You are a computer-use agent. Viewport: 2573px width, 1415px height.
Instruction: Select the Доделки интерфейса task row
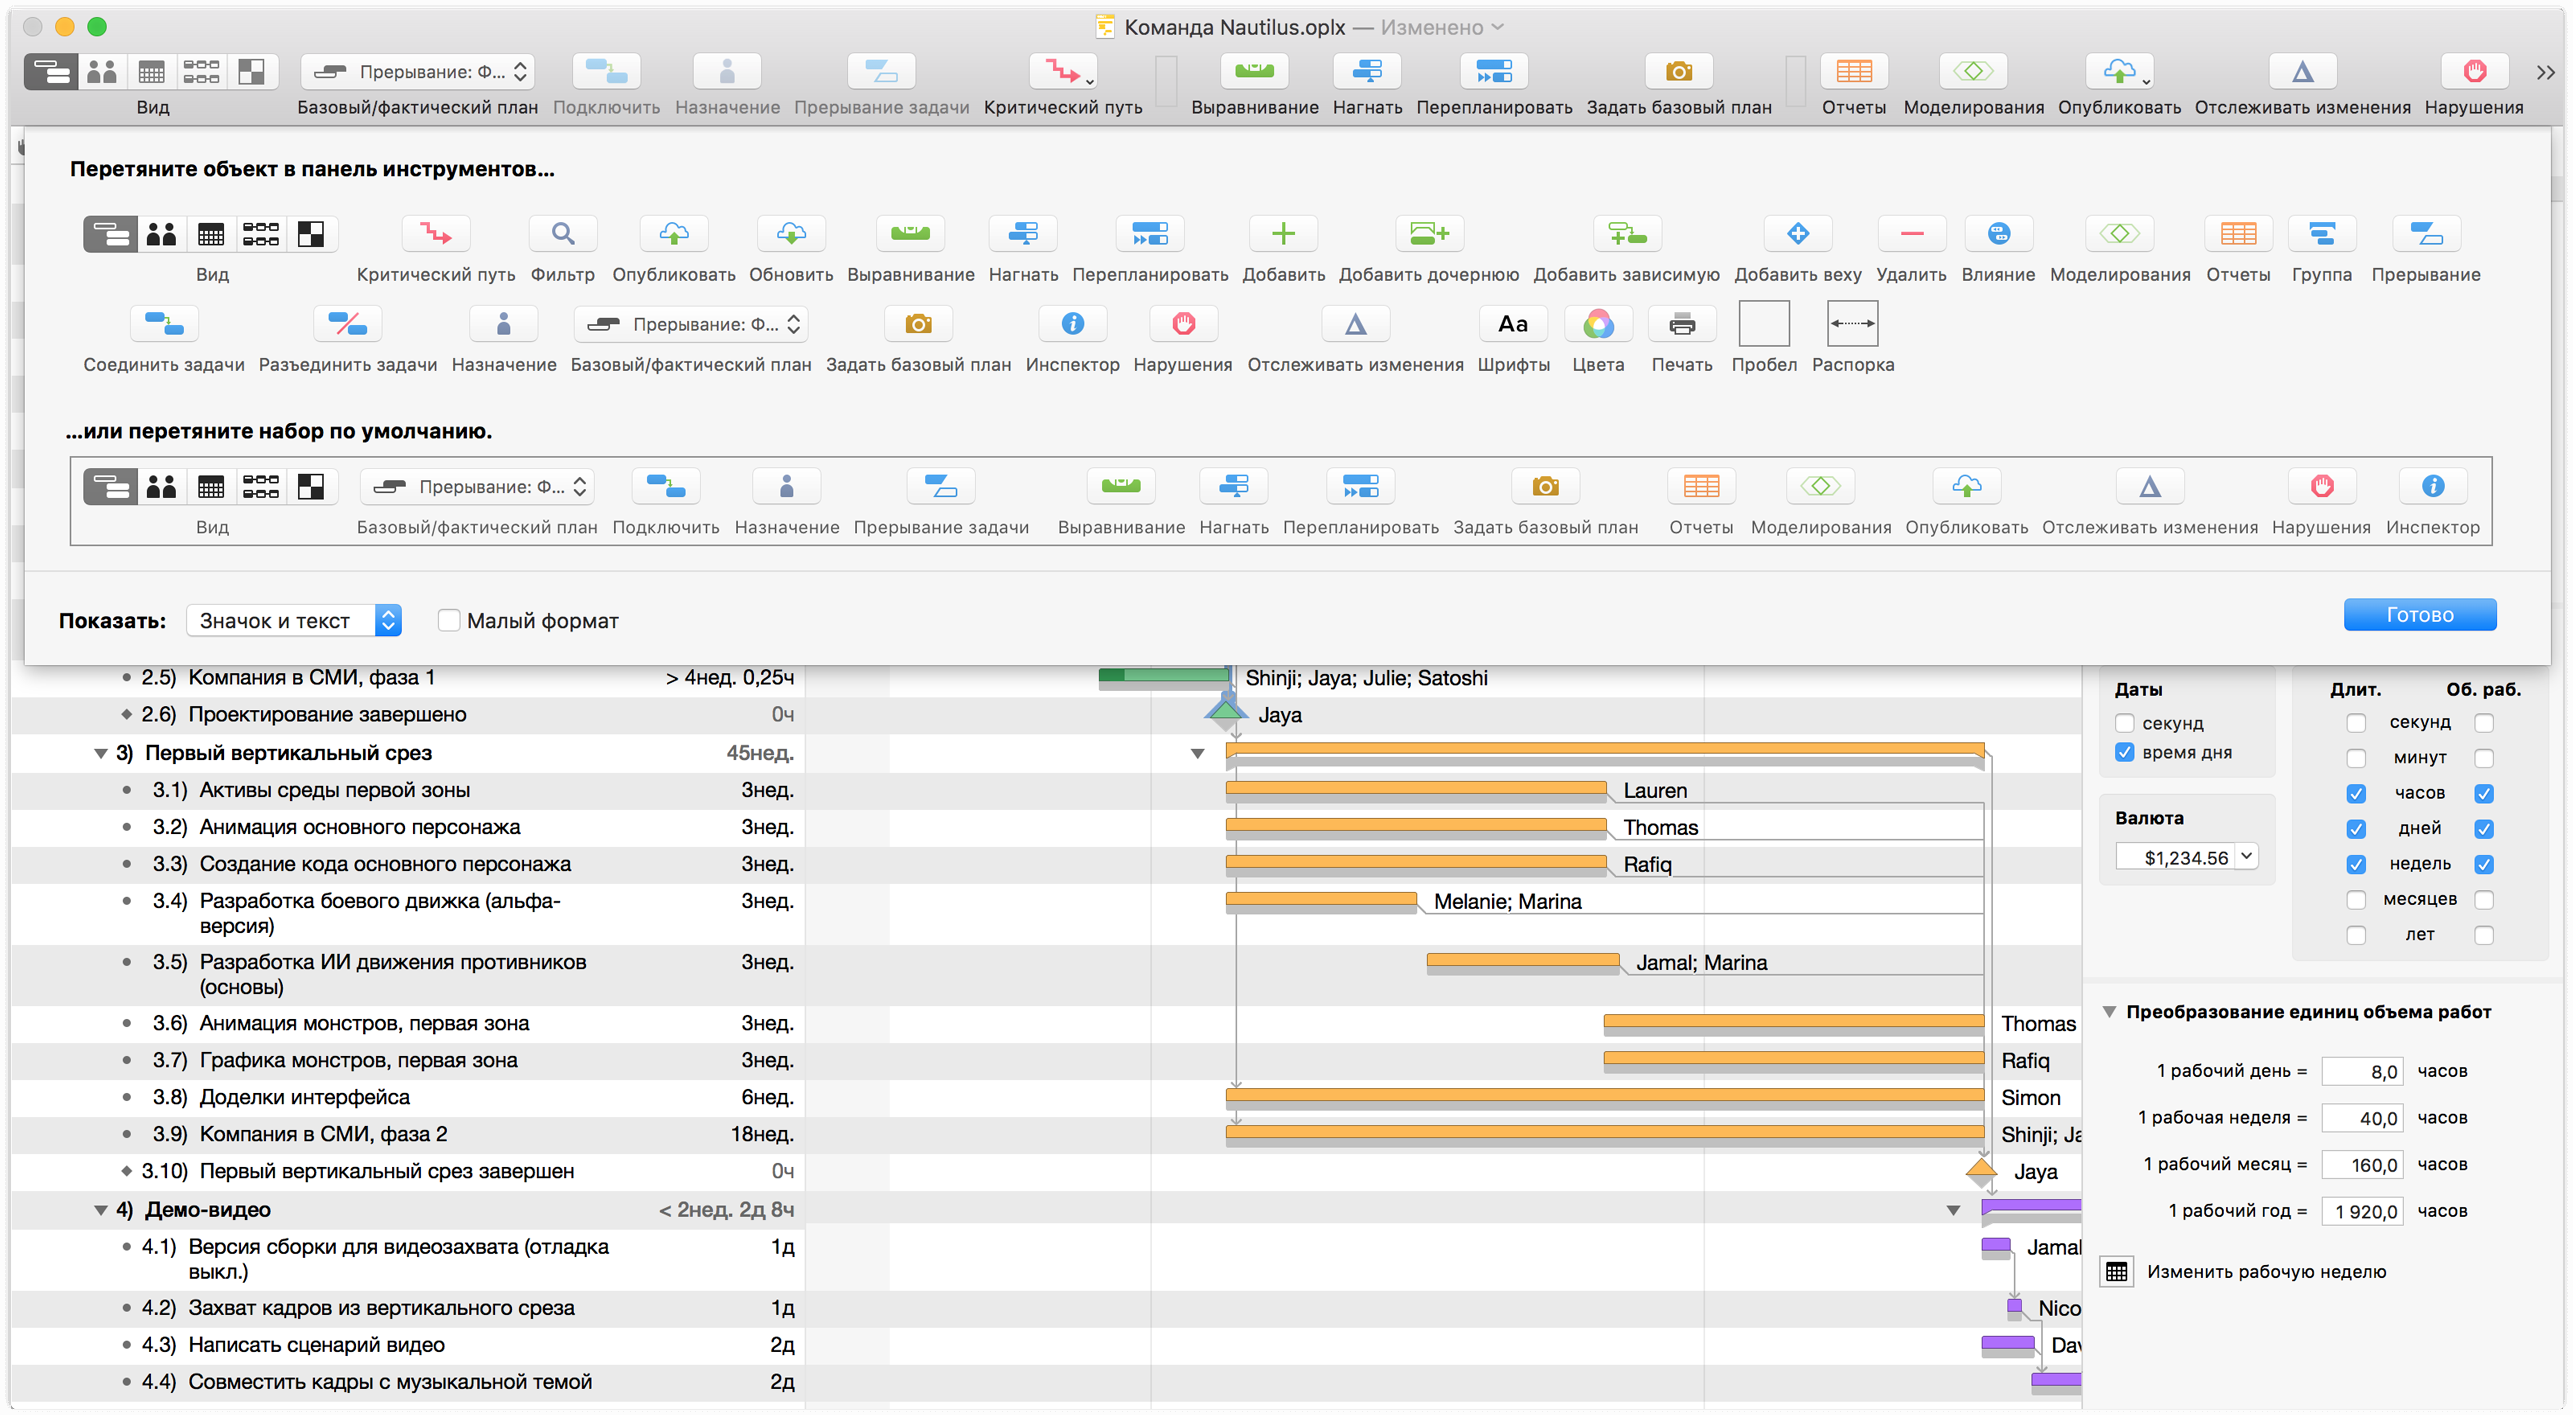coord(408,1097)
